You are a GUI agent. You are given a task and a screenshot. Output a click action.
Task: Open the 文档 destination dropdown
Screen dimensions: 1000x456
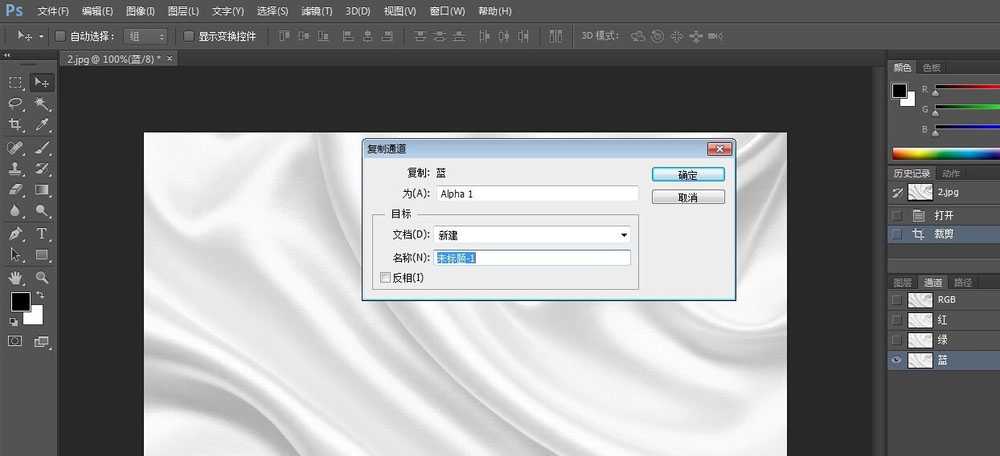[534, 235]
